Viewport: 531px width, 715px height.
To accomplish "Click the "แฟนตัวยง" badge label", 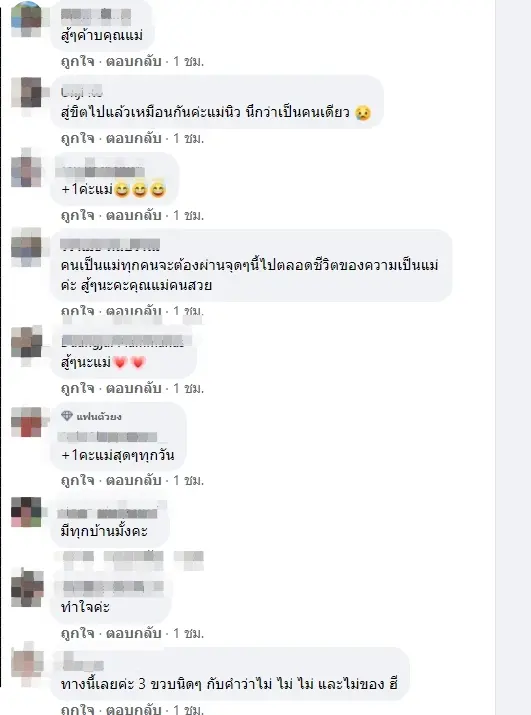I will pyautogui.click(x=99, y=416).
